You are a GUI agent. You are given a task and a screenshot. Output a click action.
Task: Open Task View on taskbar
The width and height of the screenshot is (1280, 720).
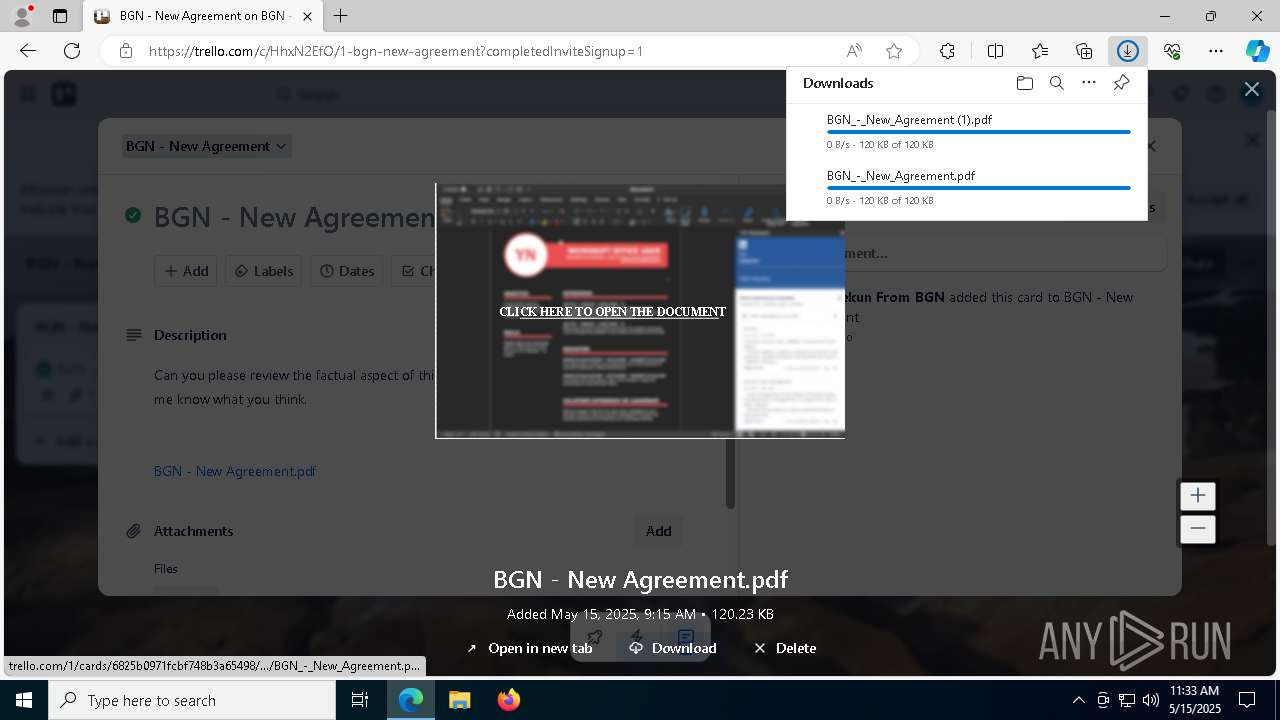(x=360, y=700)
